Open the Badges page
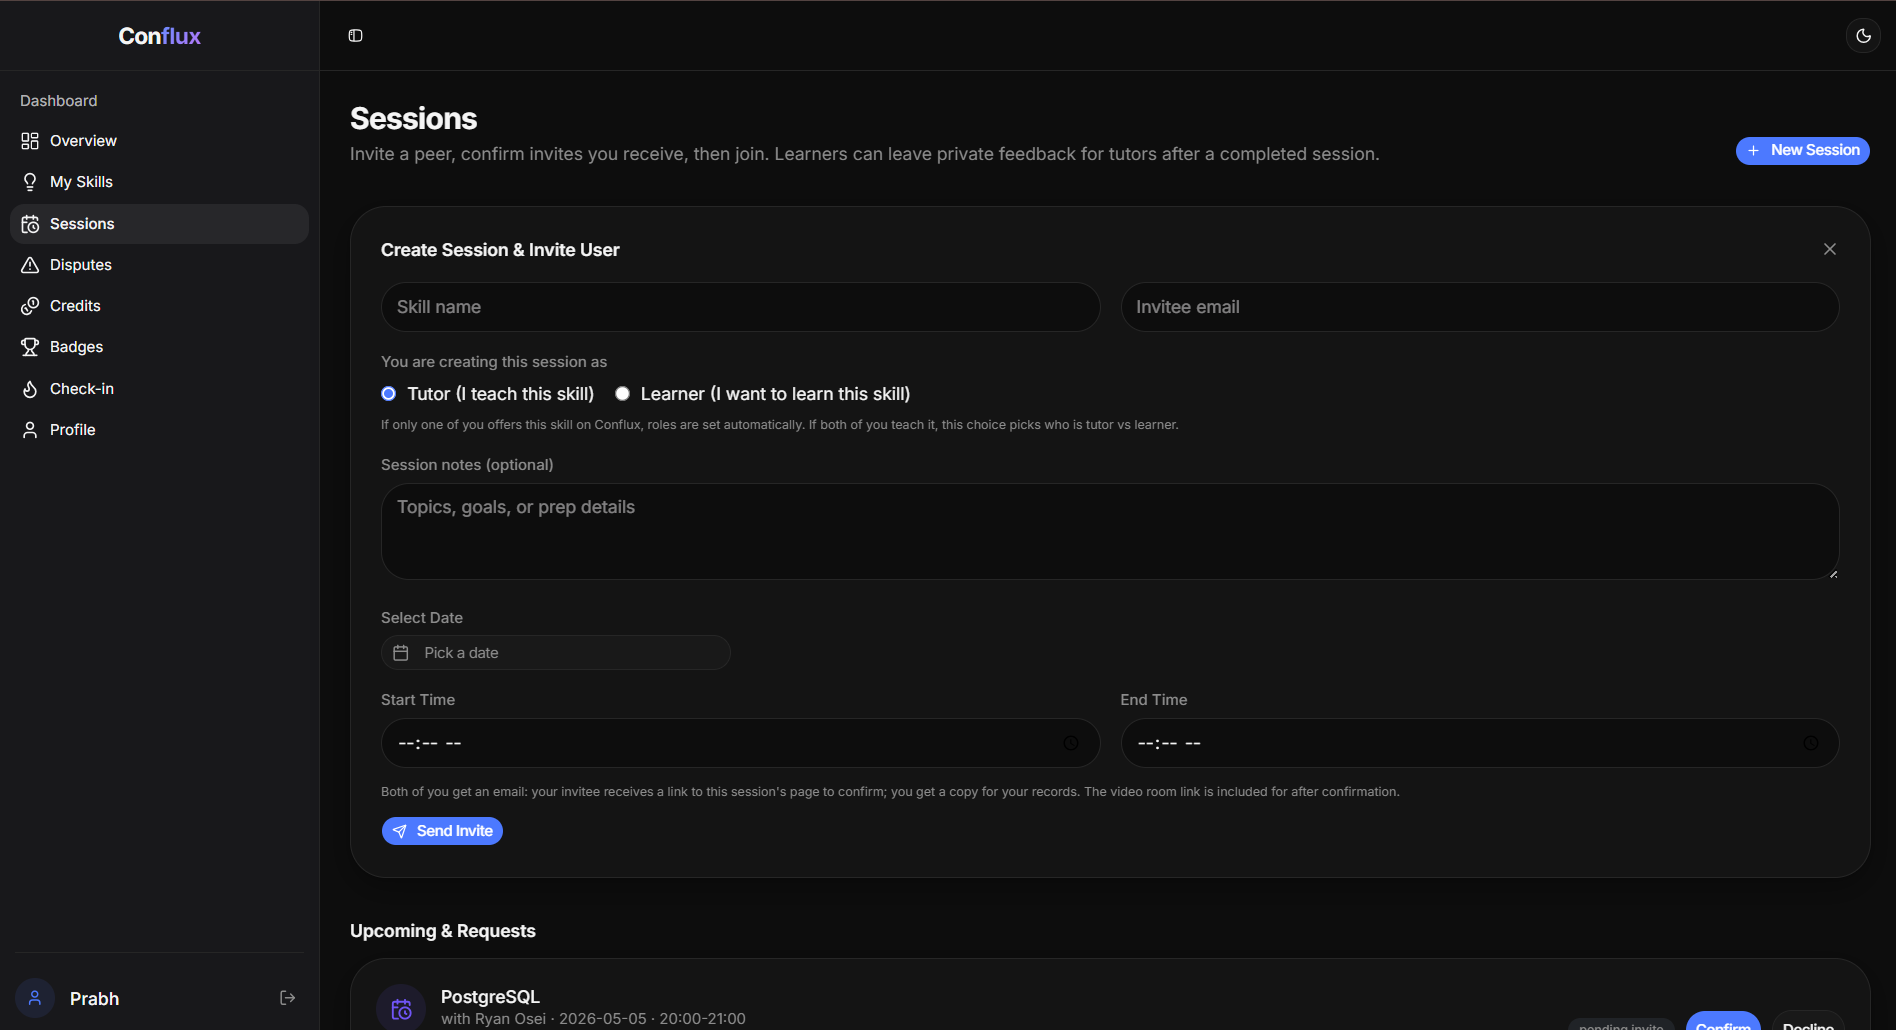This screenshot has width=1896, height=1030. (159, 347)
